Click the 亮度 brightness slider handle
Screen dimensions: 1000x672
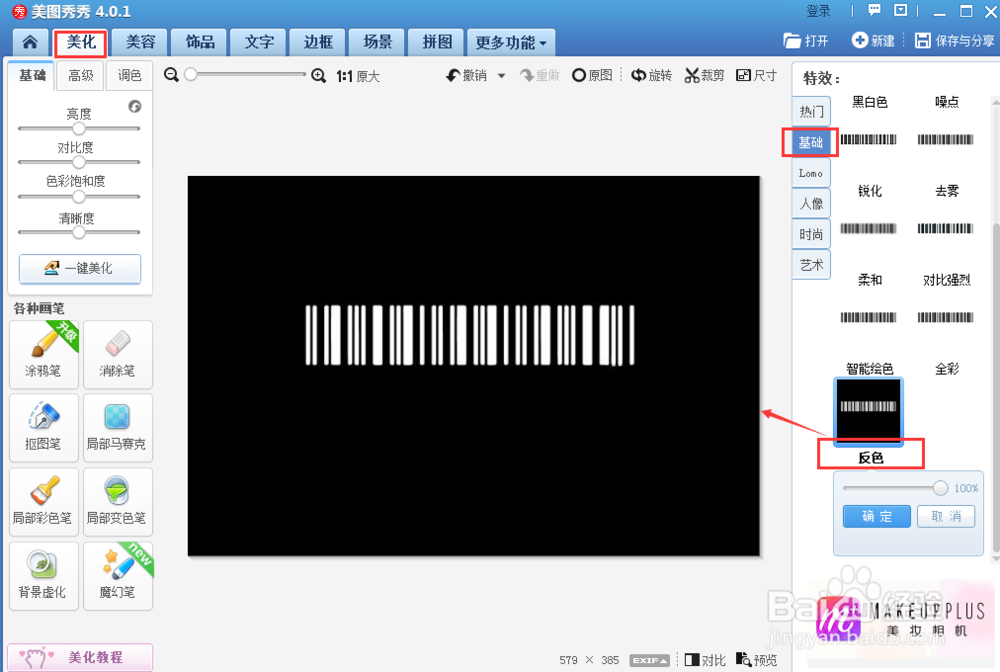tap(78, 129)
